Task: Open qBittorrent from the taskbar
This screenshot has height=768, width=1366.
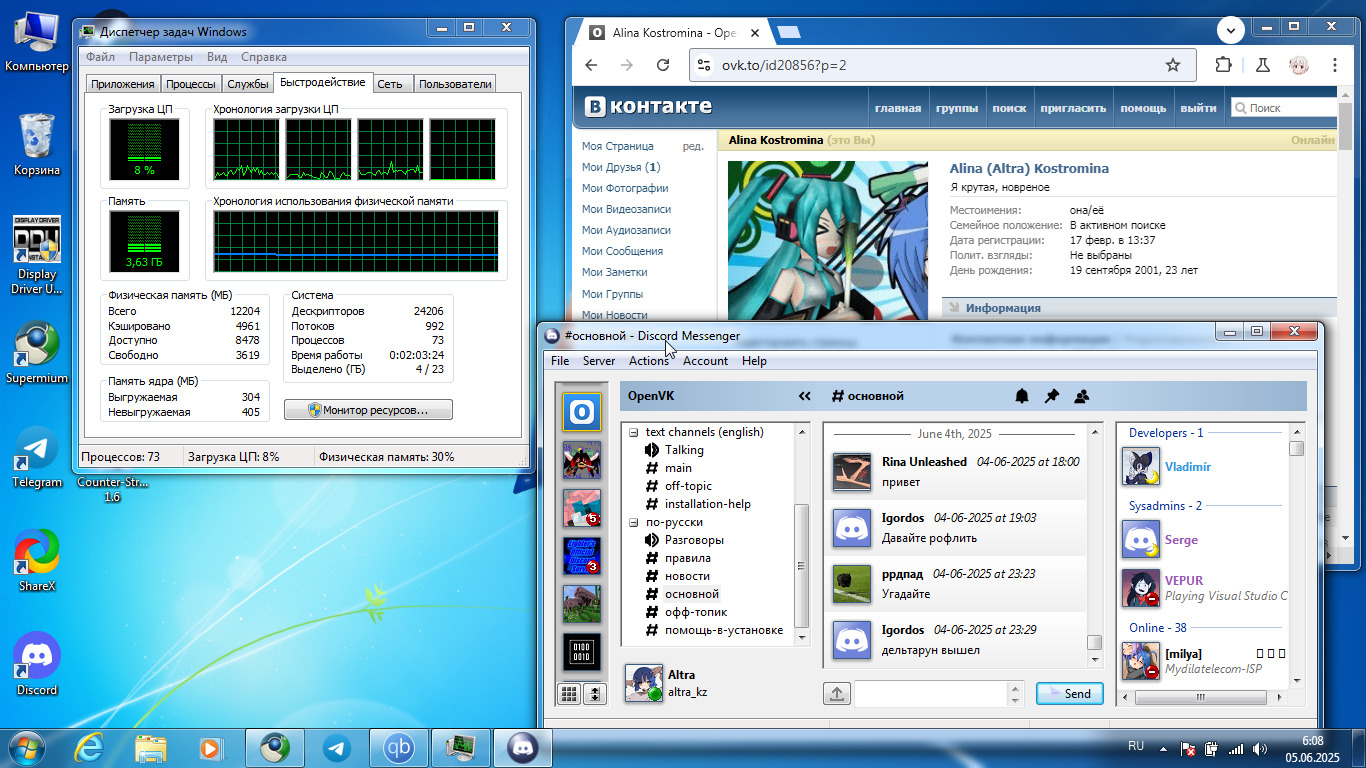Action: (399, 747)
